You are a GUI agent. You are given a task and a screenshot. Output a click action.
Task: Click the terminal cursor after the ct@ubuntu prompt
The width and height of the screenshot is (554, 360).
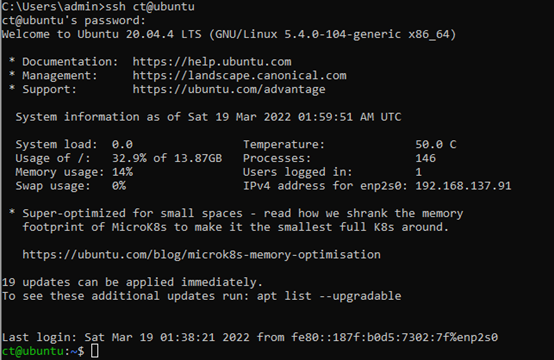point(95,351)
